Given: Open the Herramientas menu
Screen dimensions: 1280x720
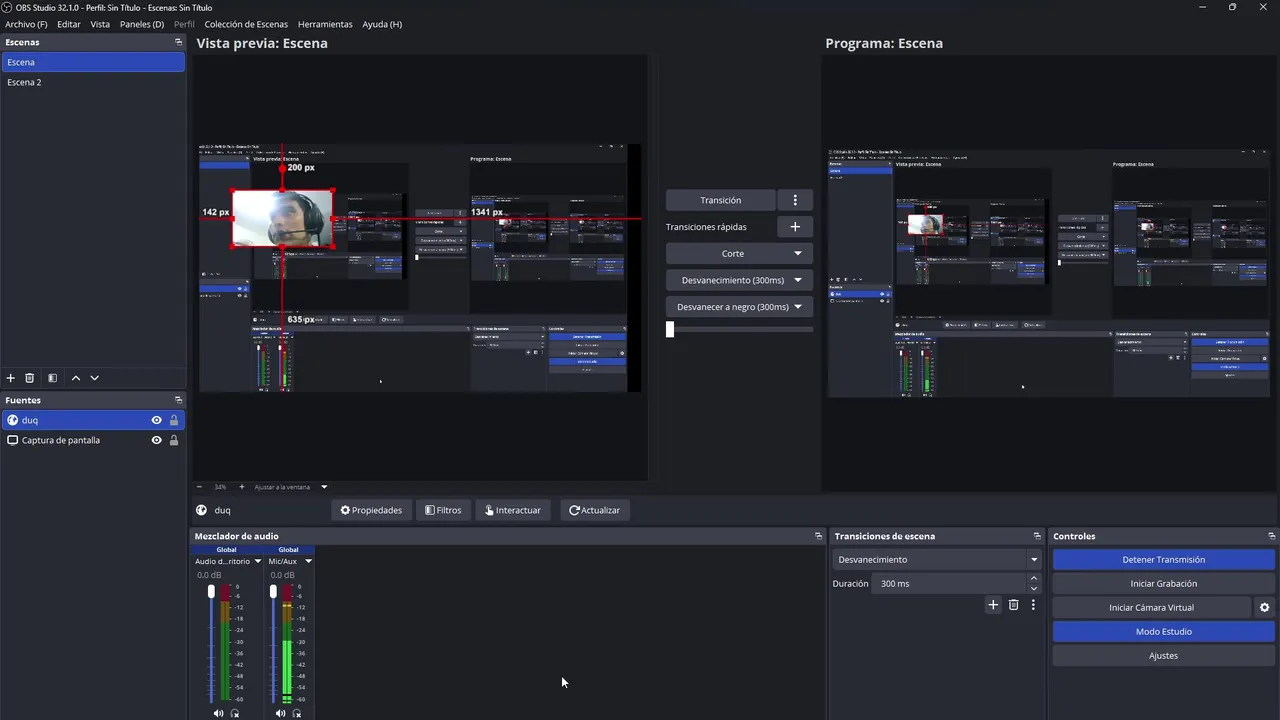Looking at the screenshot, I should 325,24.
